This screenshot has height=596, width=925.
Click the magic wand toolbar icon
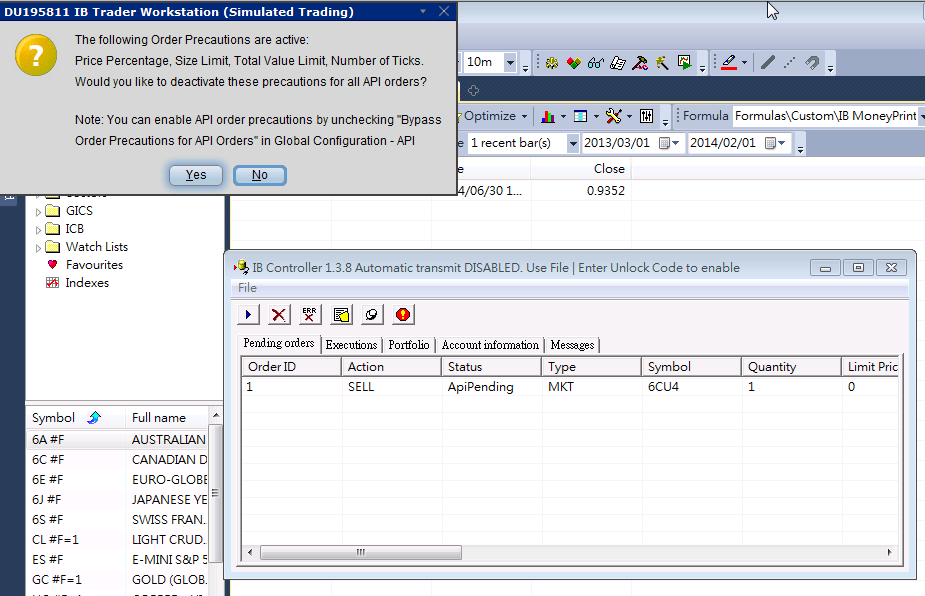(662, 63)
